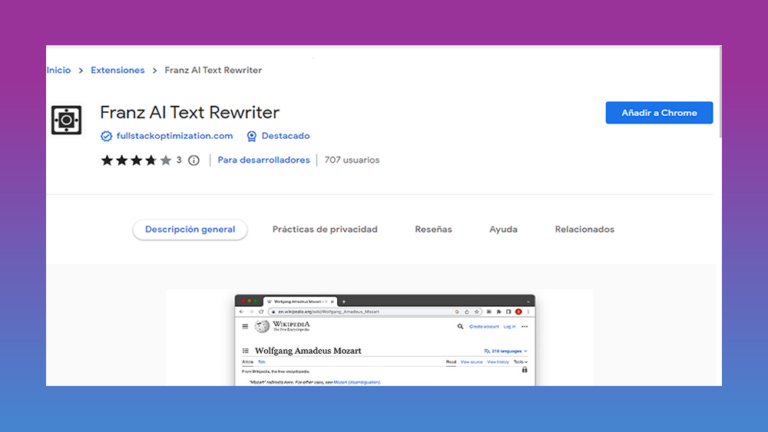
Task: Click the bookmark star in preview address bar
Action: [477, 312]
